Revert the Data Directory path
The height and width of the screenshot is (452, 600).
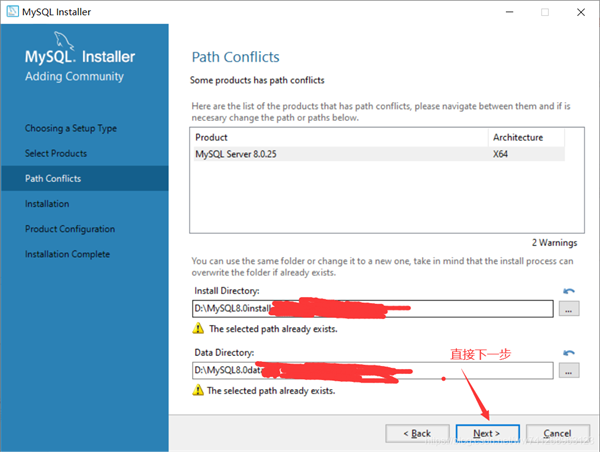pyautogui.click(x=569, y=353)
